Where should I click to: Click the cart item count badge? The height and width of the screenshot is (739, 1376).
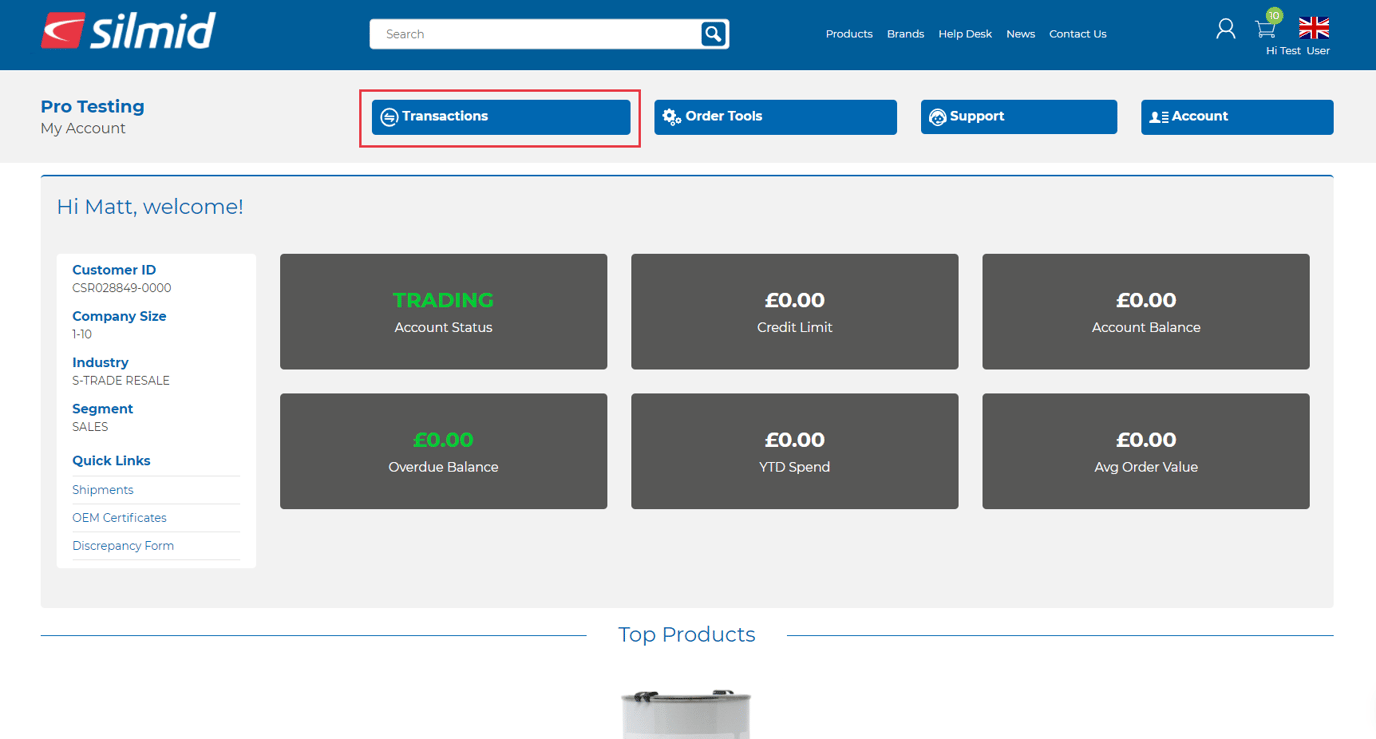[1274, 15]
